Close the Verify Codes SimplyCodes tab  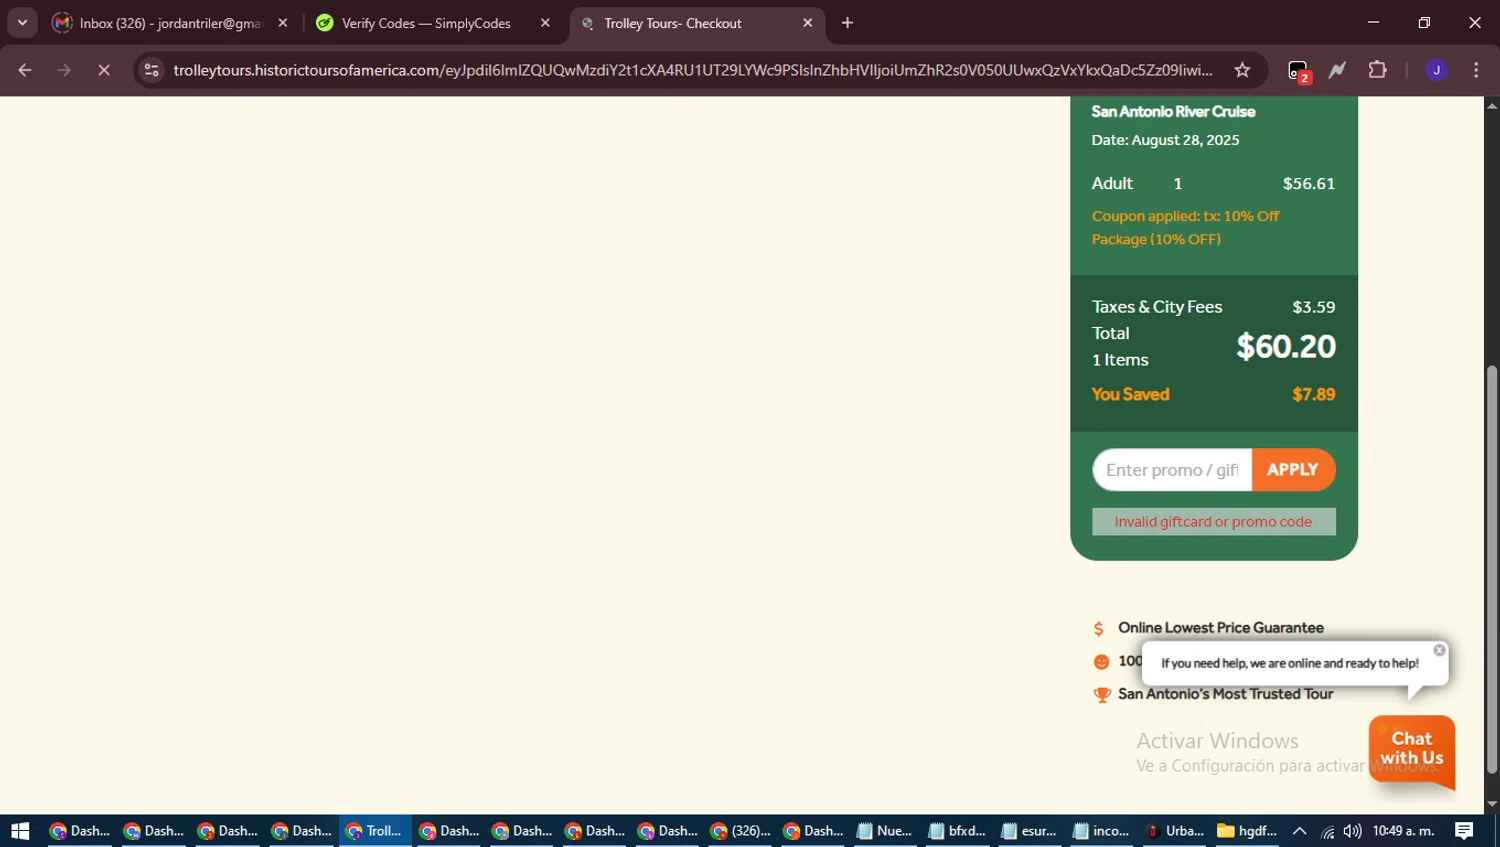(545, 23)
